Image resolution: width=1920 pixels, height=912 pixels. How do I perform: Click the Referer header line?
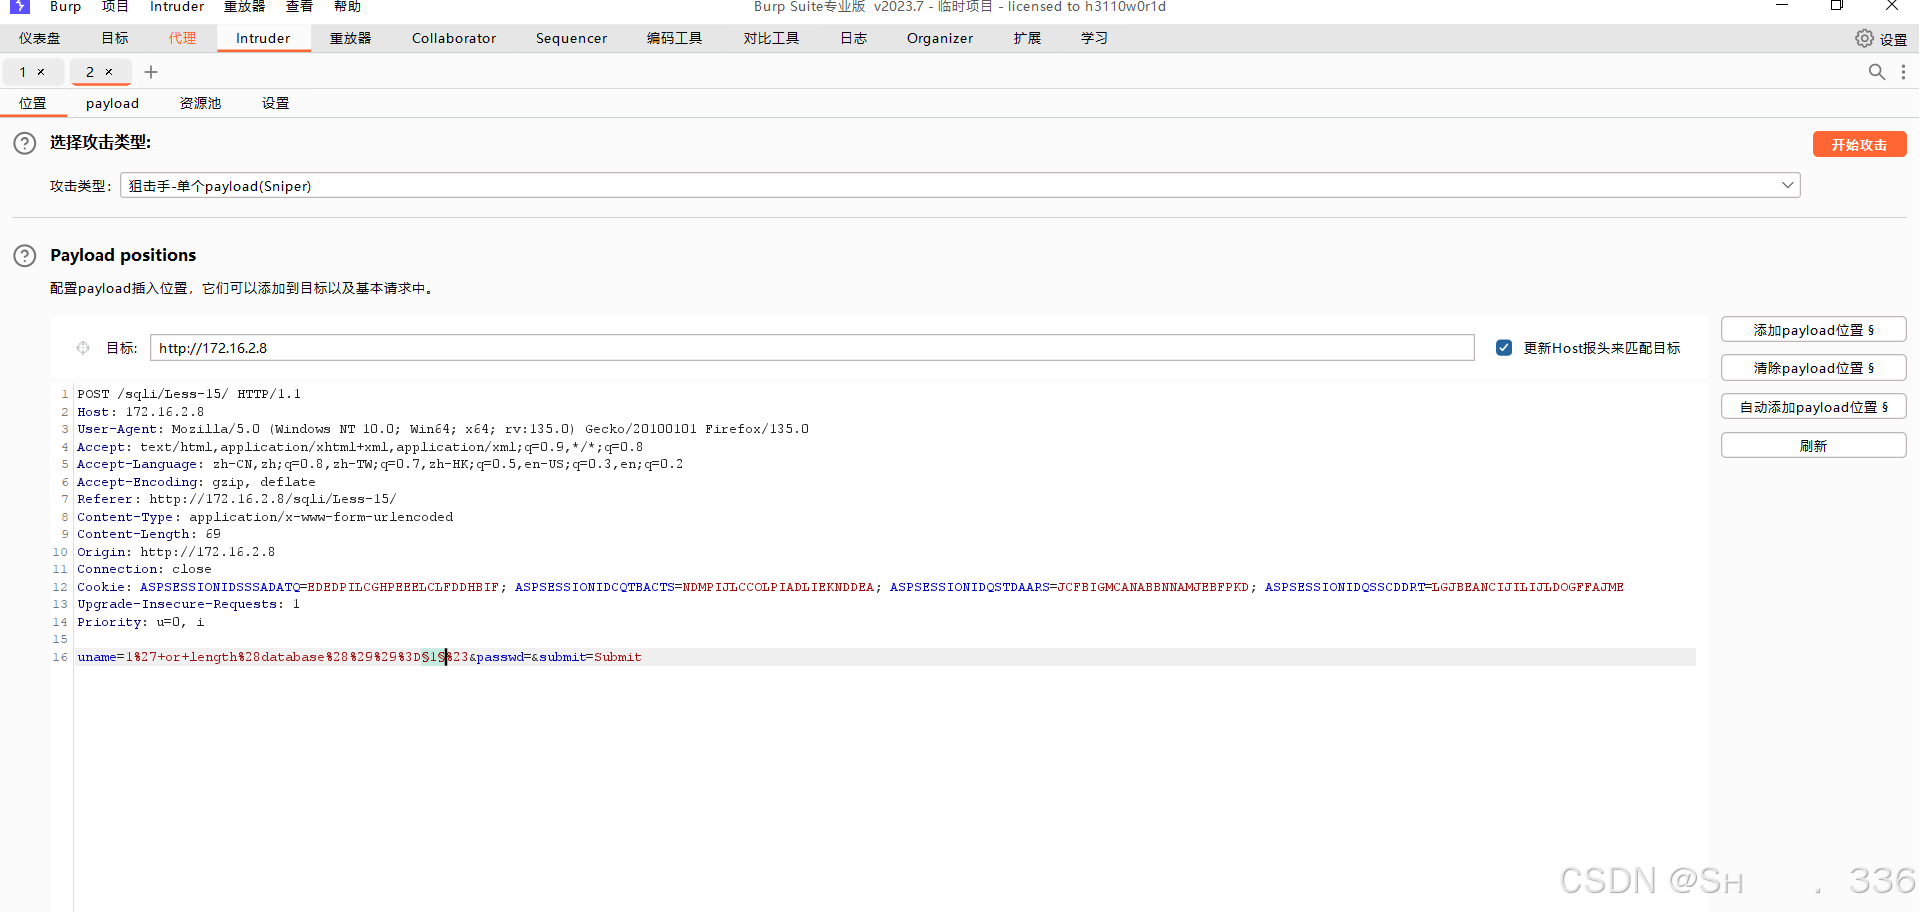click(236, 499)
